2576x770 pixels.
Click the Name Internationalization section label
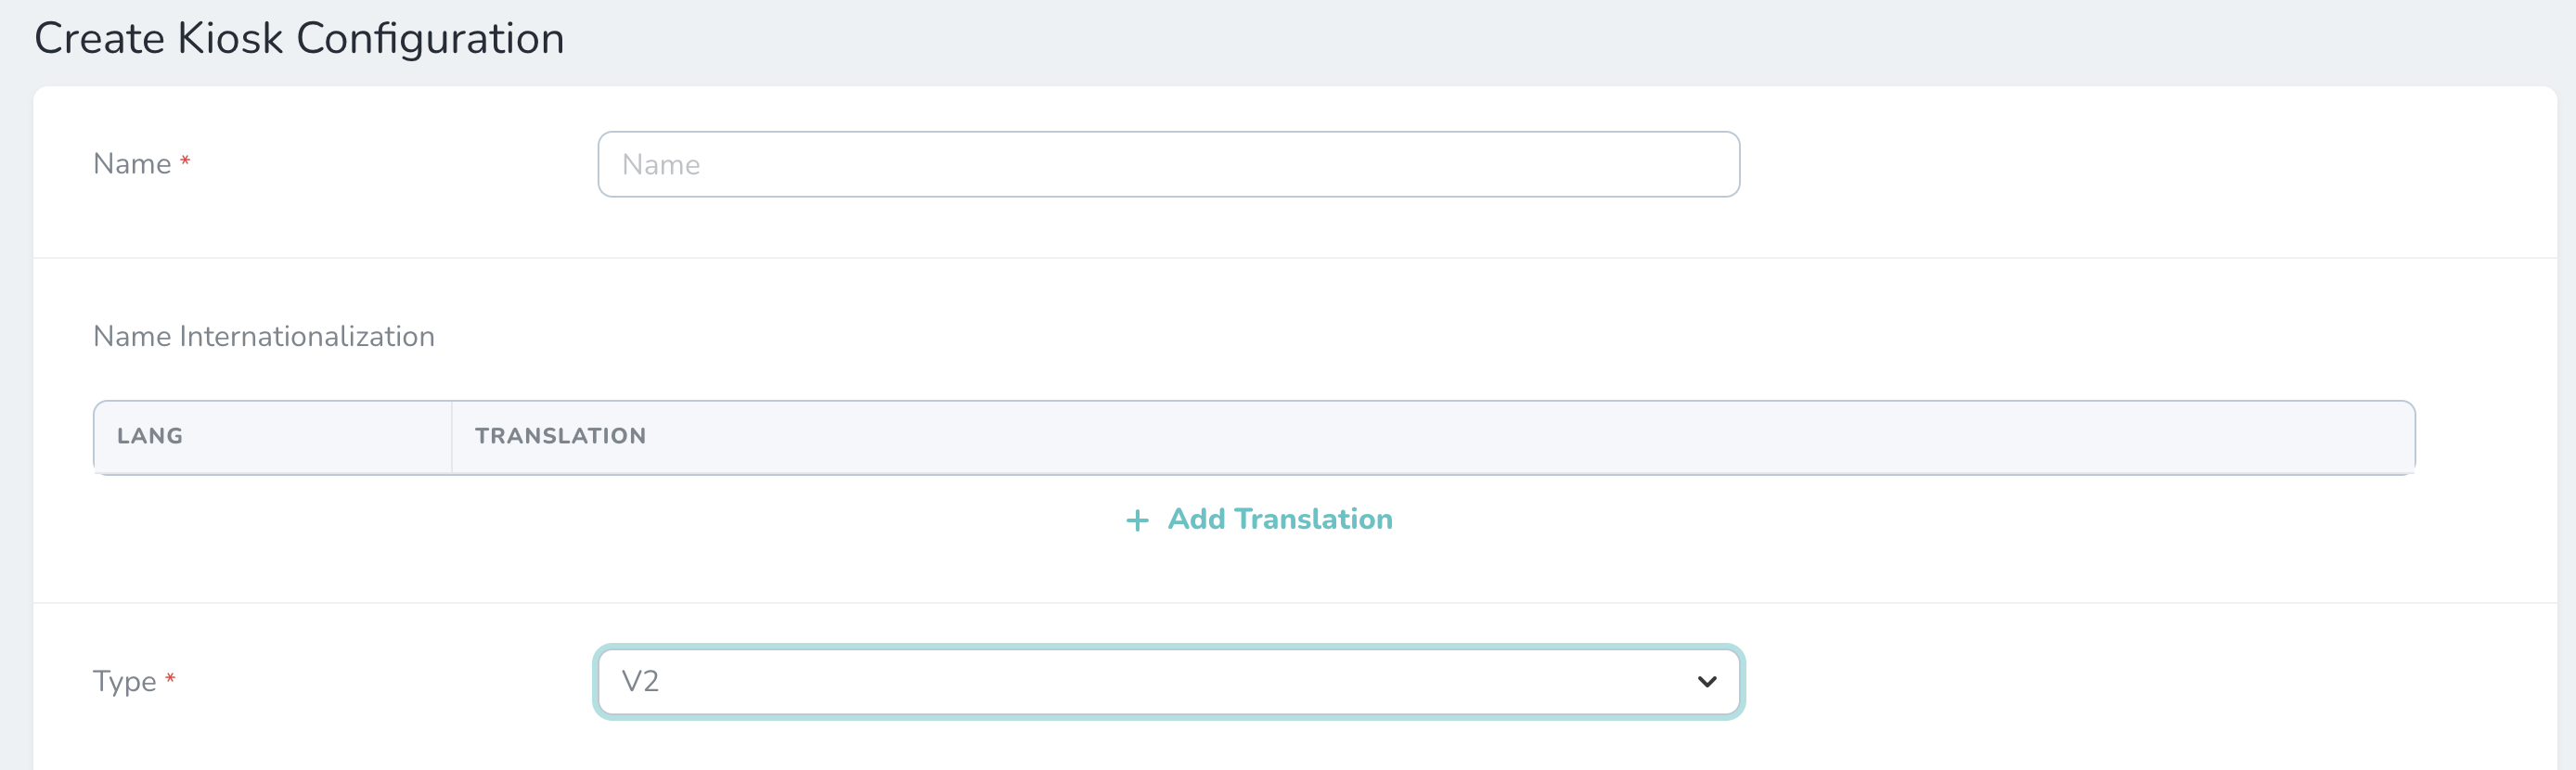264,336
